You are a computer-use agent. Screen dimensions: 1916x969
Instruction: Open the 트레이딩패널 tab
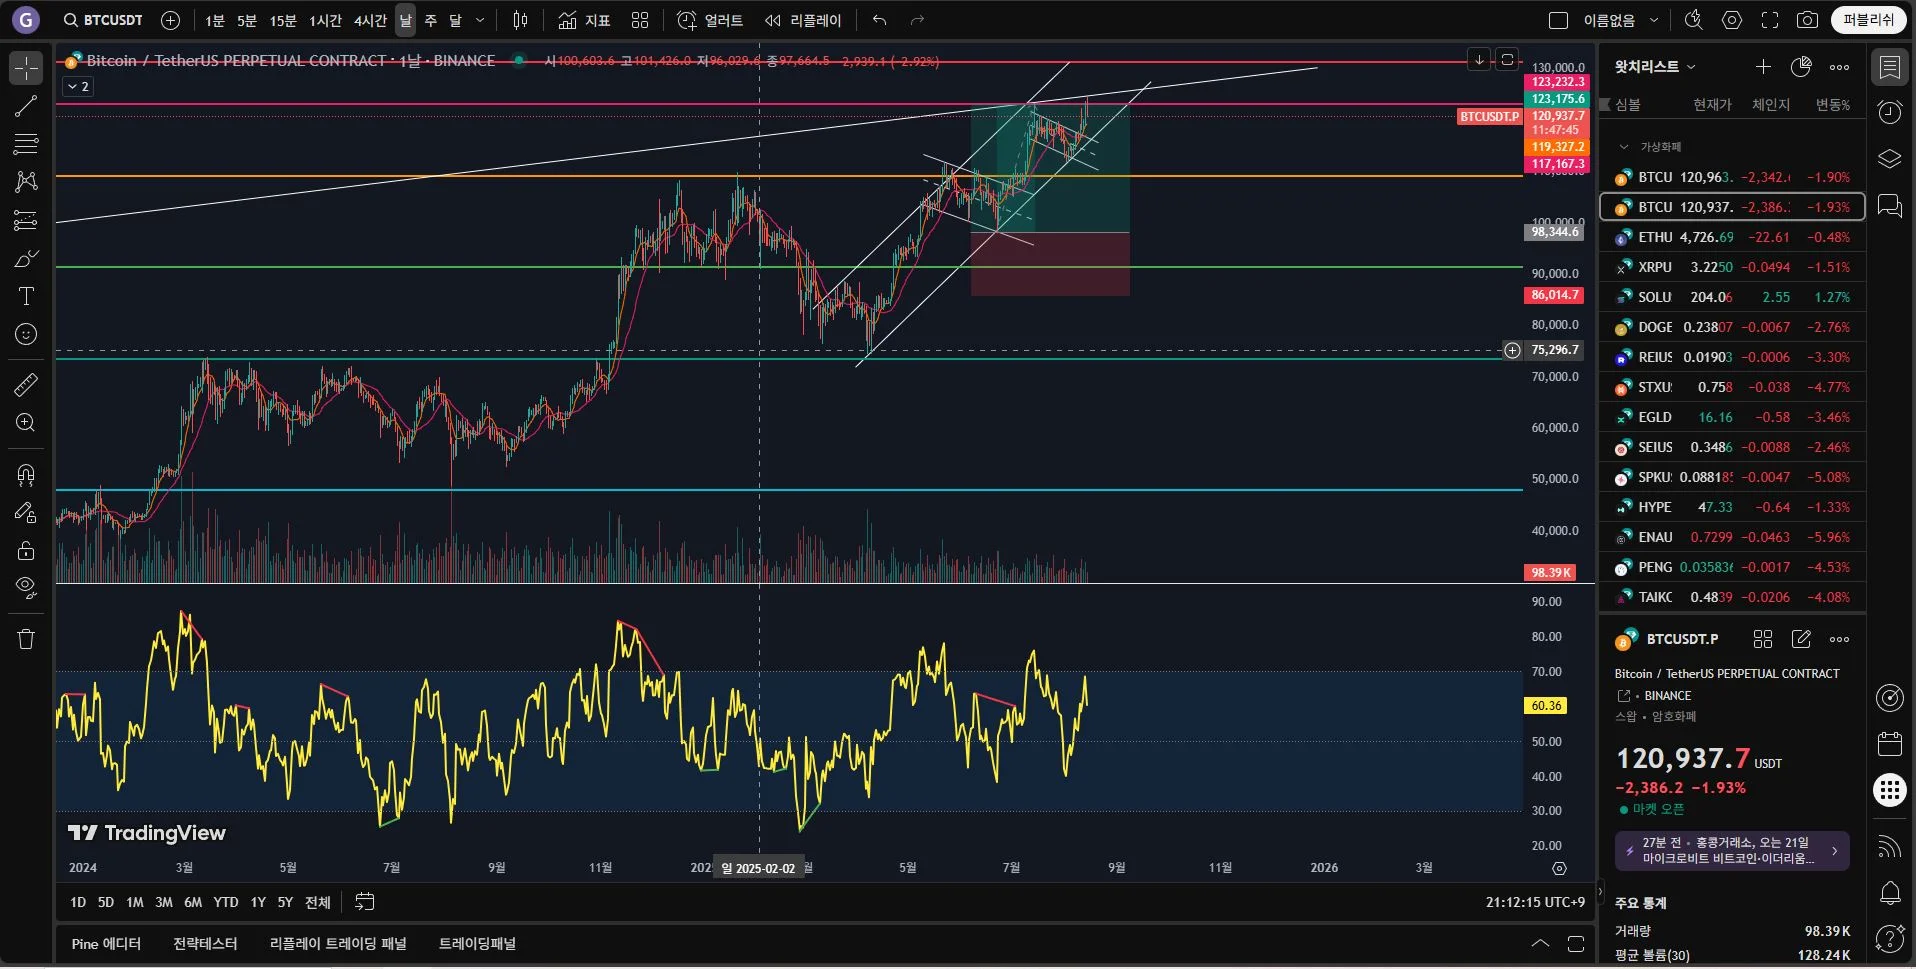(x=477, y=943)
